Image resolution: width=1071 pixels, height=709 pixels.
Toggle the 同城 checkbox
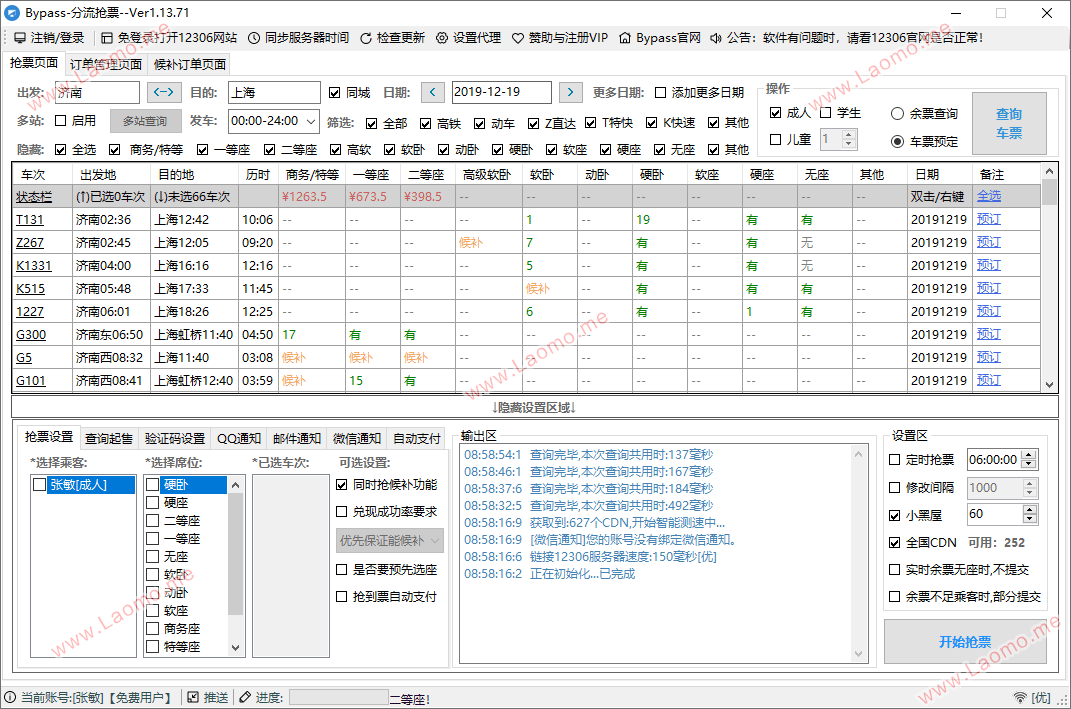(x=334, y=93)
